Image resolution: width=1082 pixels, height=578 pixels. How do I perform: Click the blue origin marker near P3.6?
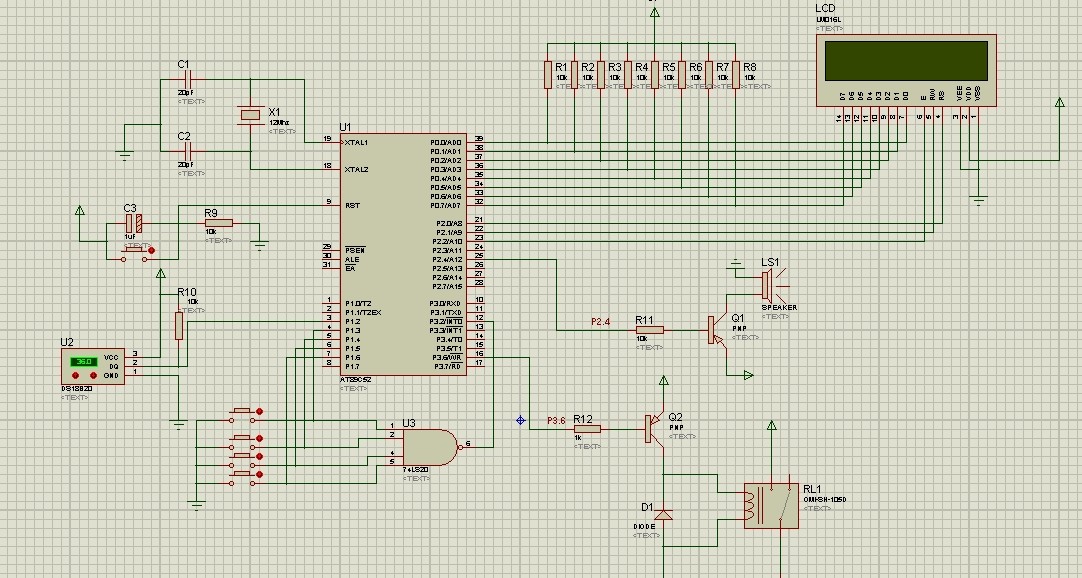(x=520, y=420)
